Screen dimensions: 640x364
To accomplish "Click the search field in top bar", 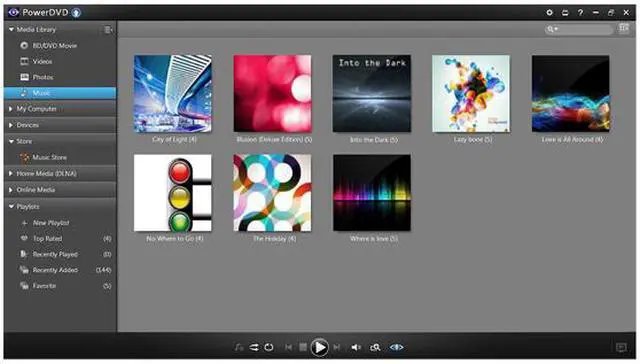I will click(579, 29).
